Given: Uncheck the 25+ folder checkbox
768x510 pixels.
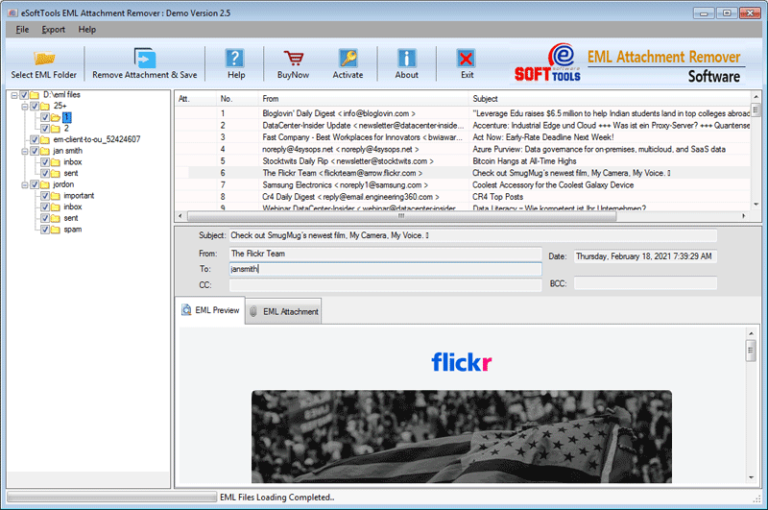Looking at the screenshot, I should 34,106.
